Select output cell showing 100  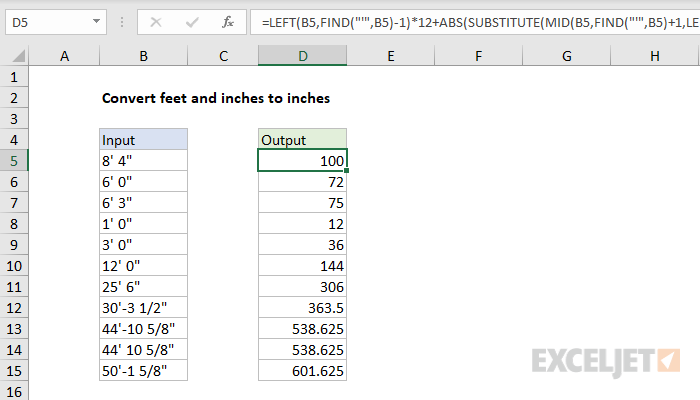(302, 161)
